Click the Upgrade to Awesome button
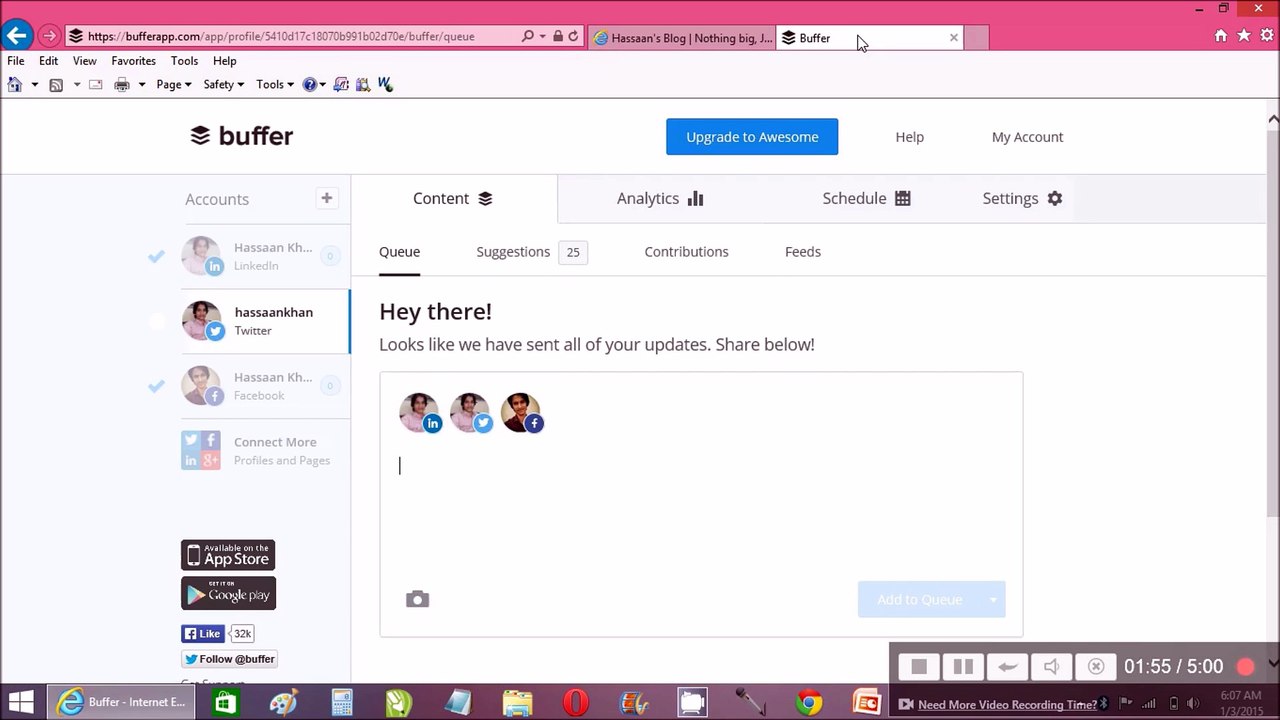1280x720 pixels. 752,137
